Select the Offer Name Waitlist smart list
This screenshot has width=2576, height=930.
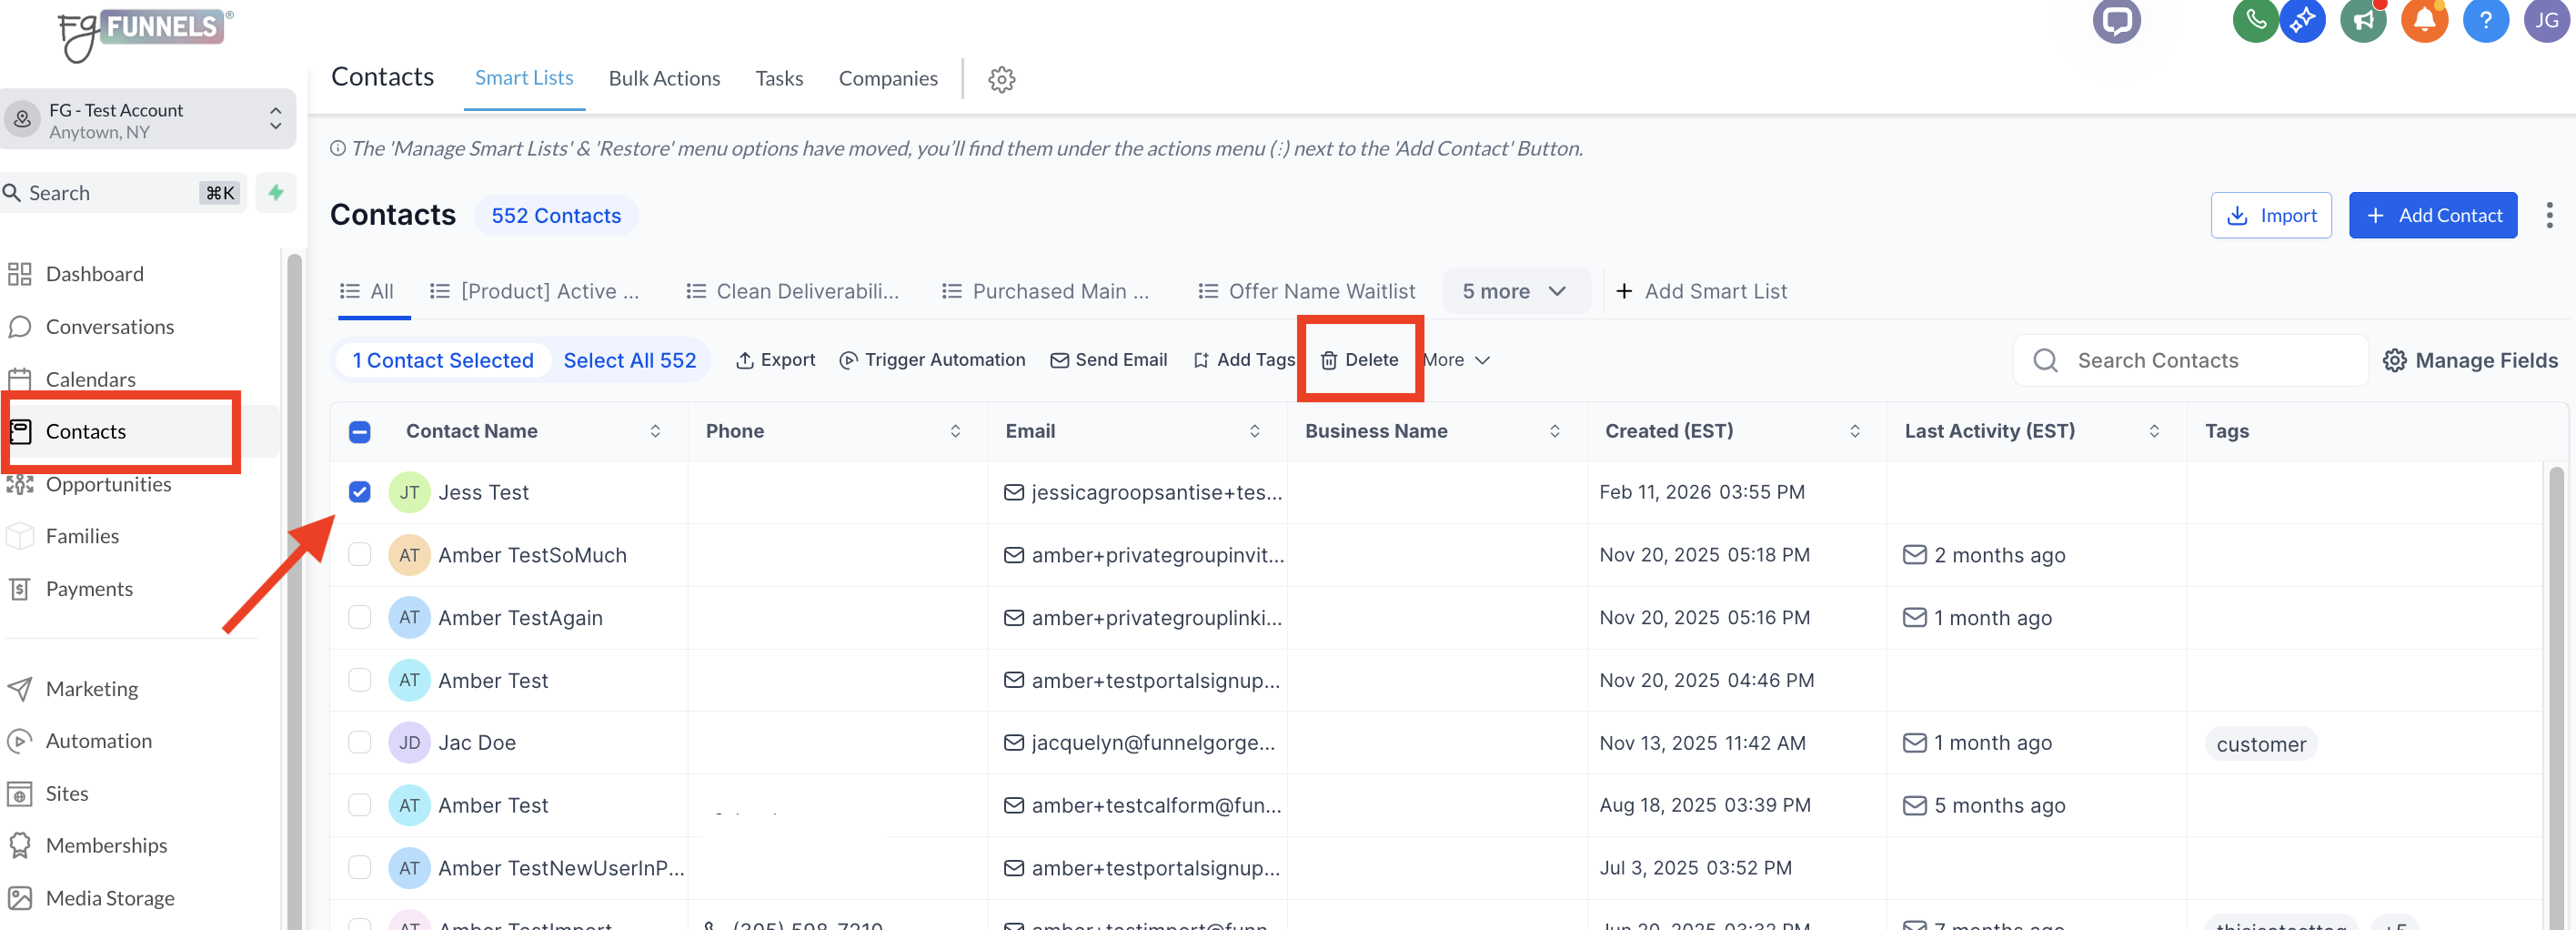pyautogui.click(x=1307, y=291)
